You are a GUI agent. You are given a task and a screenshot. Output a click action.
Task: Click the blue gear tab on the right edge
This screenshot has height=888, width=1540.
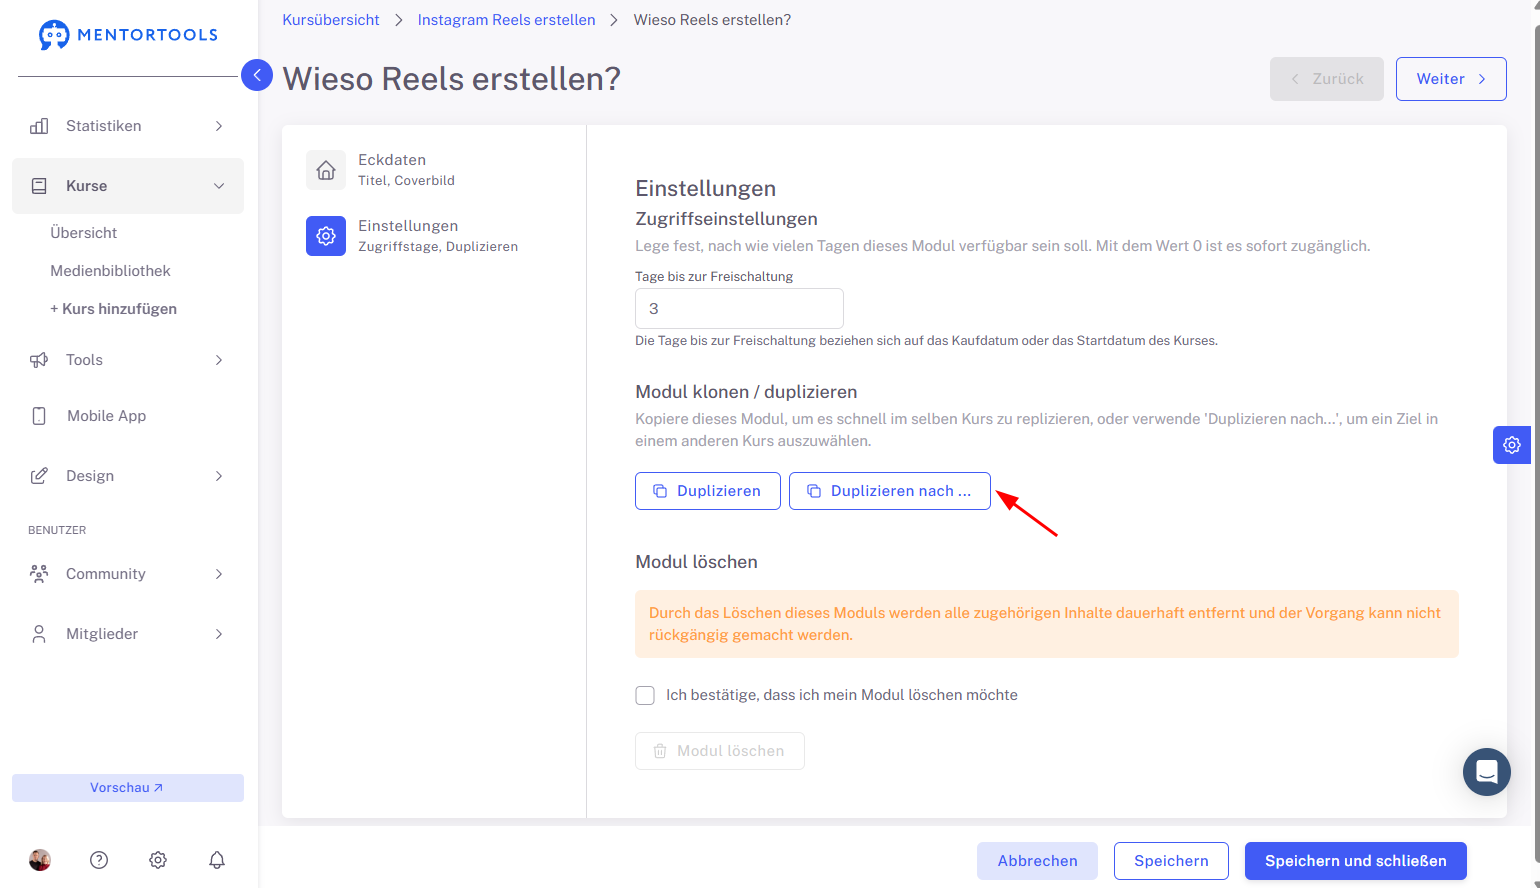pyautogui.click(x=1512, y=445)
